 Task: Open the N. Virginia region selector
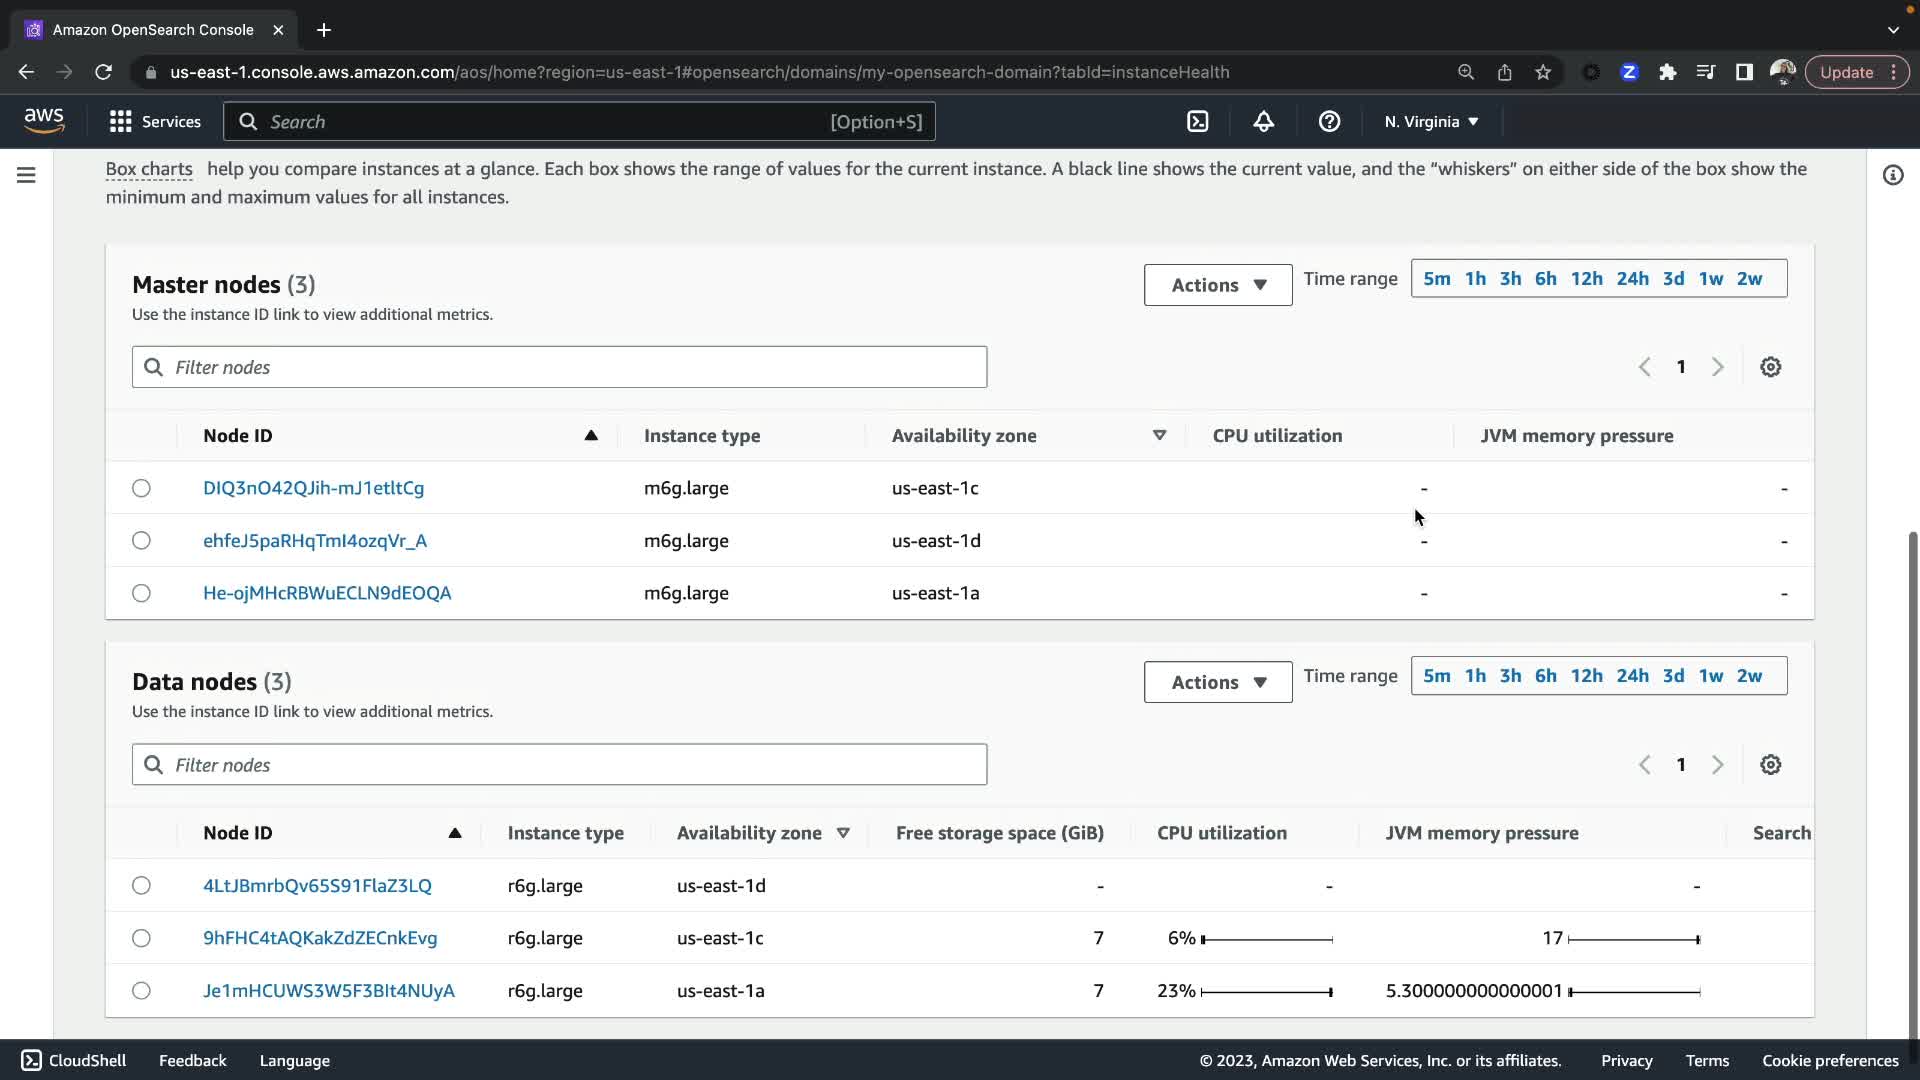click(1430, 121)
